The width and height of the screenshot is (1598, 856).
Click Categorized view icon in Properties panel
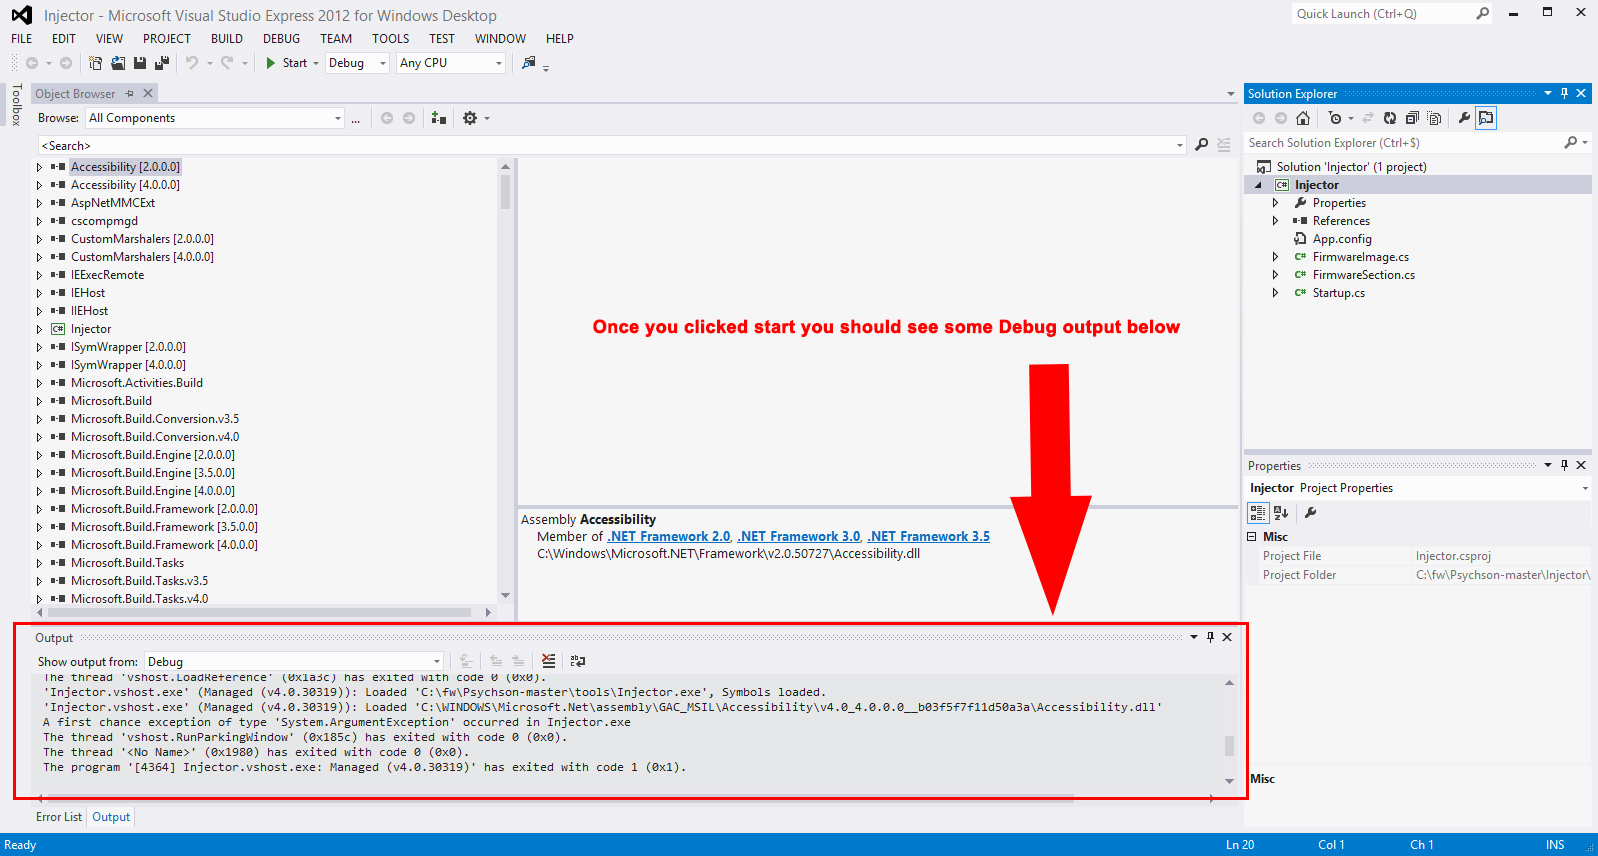click(x=1258, y=513)
